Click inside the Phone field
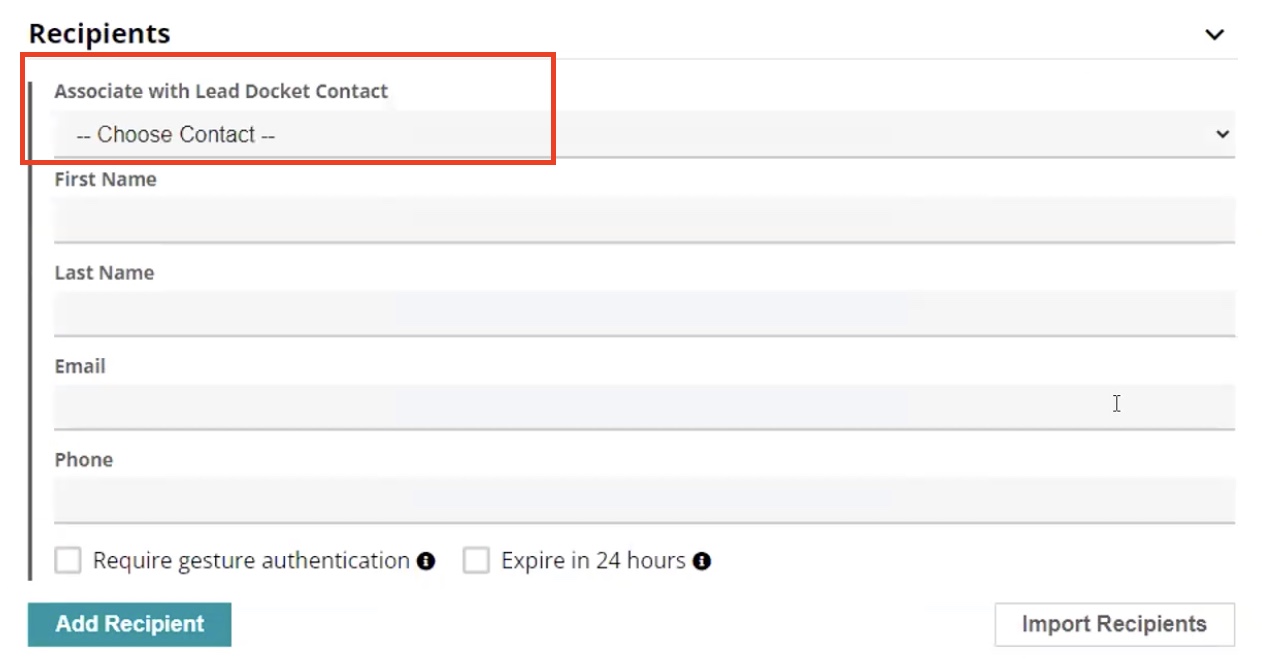Screen dimensions: 1262x660 (644, 500)
